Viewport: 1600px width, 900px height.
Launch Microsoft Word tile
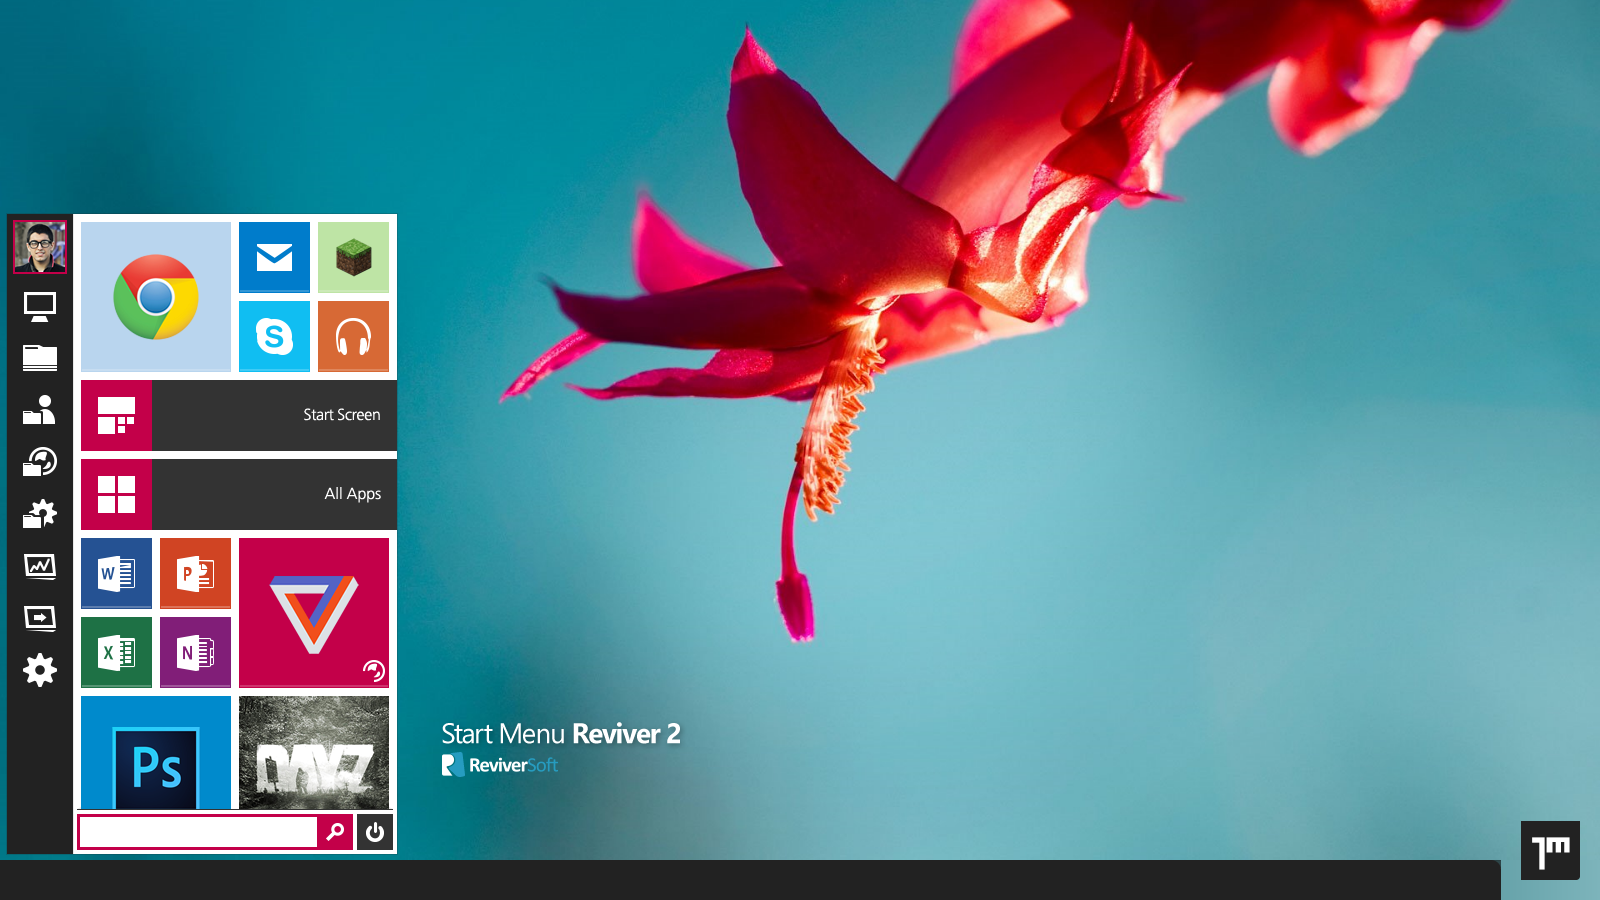click(x=116, y=573)
